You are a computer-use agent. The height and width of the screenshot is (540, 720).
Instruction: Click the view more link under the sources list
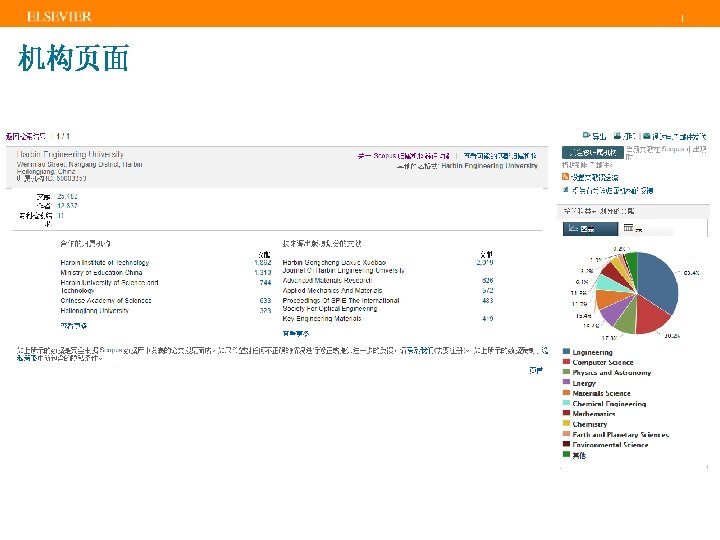click(296, 333)
